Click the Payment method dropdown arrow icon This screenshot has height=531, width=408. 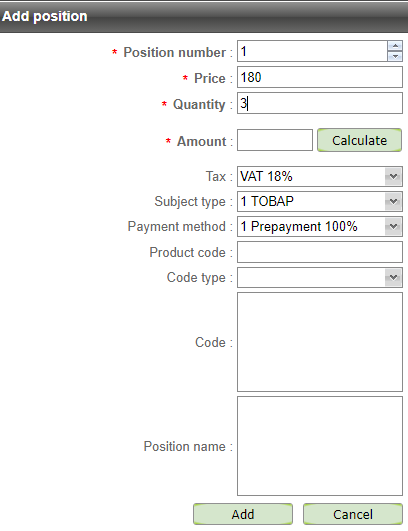(393, 227)
